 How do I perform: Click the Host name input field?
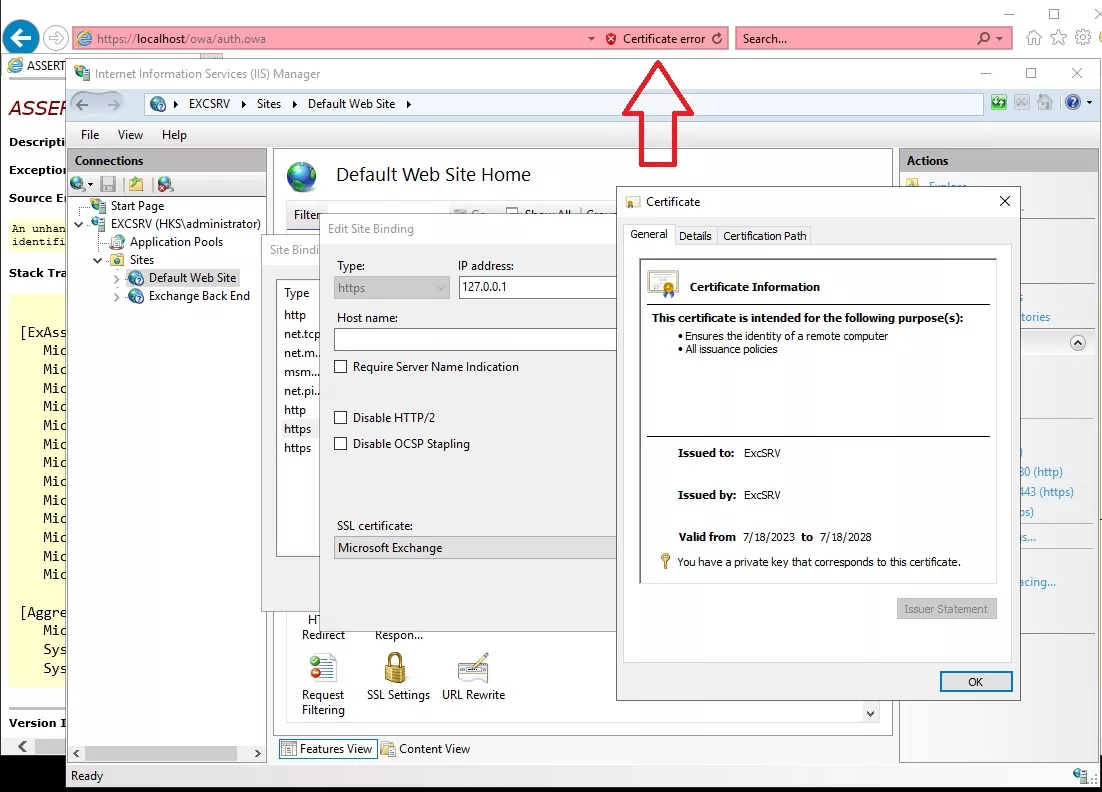pyautogui.click(x=475, y=339)
